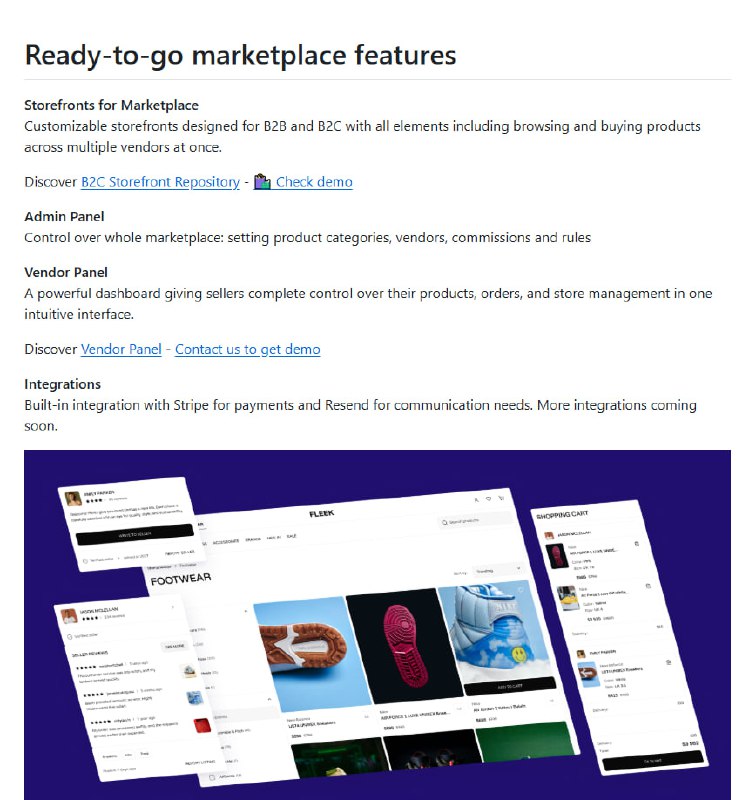Click the Accessories nav item in mockup
This screenshot has height=800, width=756.
pyautogui.click(x=225, y=541)
